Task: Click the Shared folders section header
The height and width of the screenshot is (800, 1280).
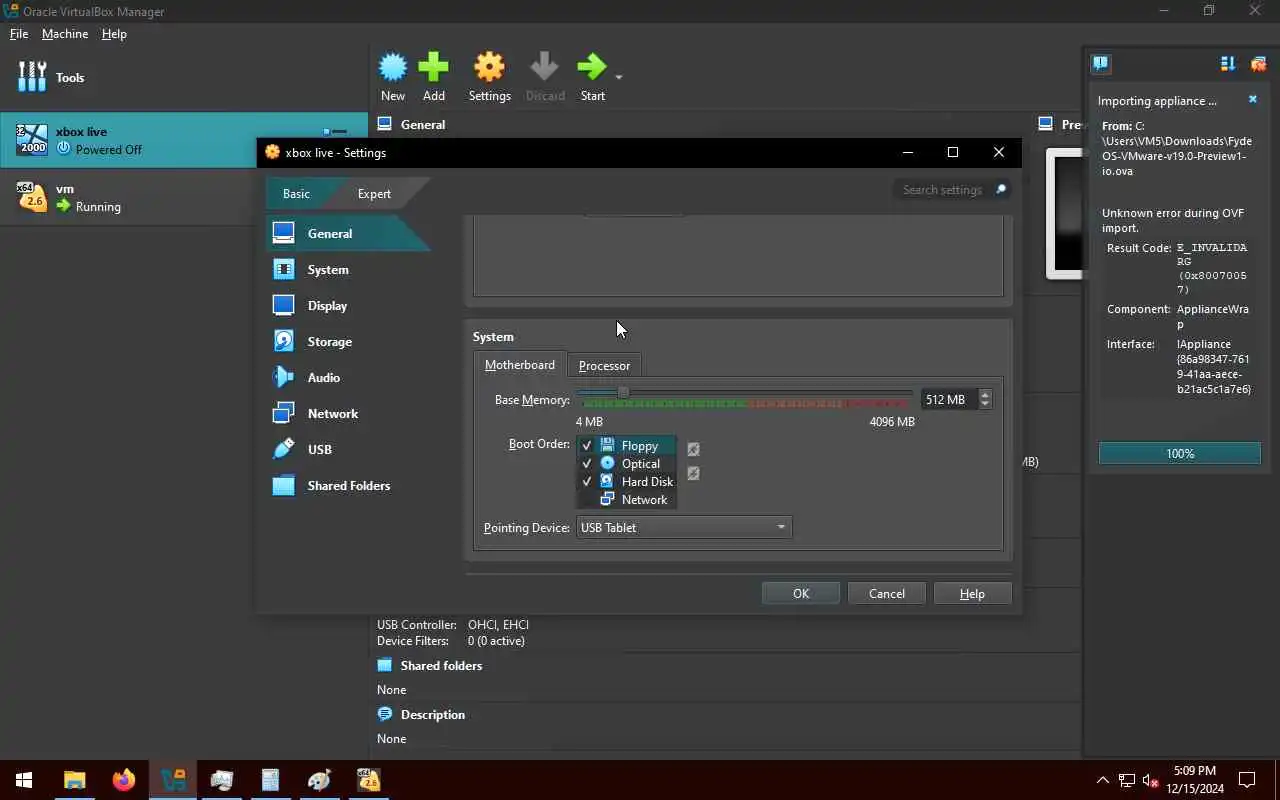Action: tap(441, 665)
